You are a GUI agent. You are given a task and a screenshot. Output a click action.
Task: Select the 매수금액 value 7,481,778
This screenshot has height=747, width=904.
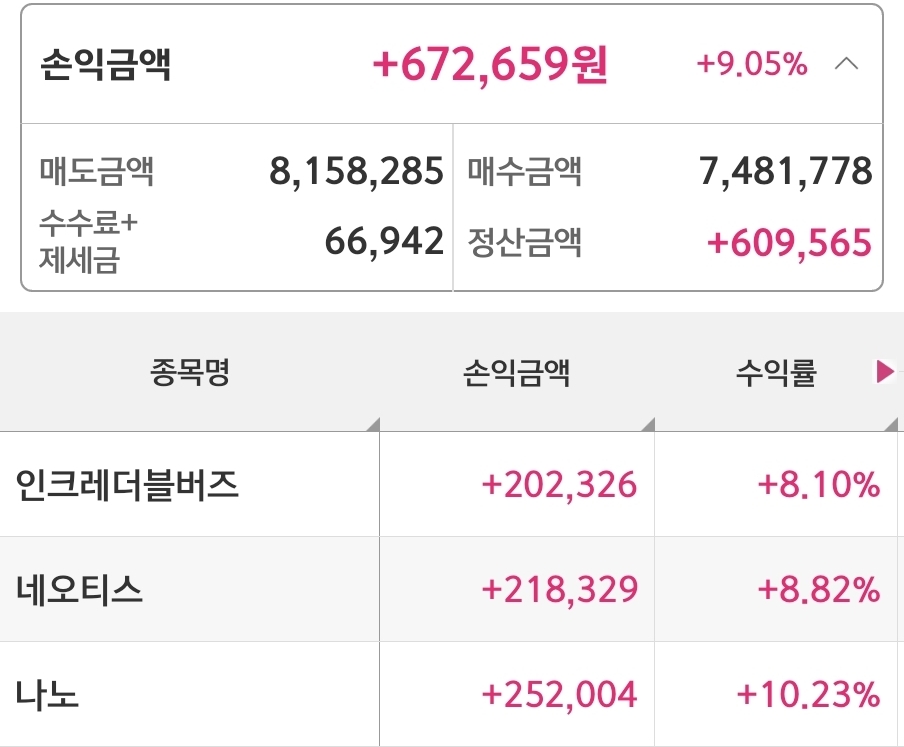[785, 172]
